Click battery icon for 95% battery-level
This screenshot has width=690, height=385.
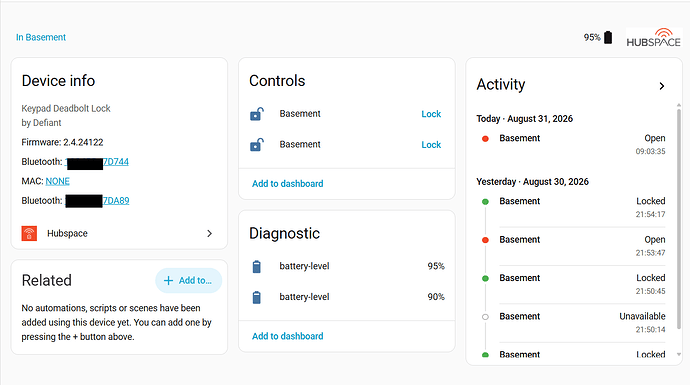pyautogui.click(x=257, y=267)
